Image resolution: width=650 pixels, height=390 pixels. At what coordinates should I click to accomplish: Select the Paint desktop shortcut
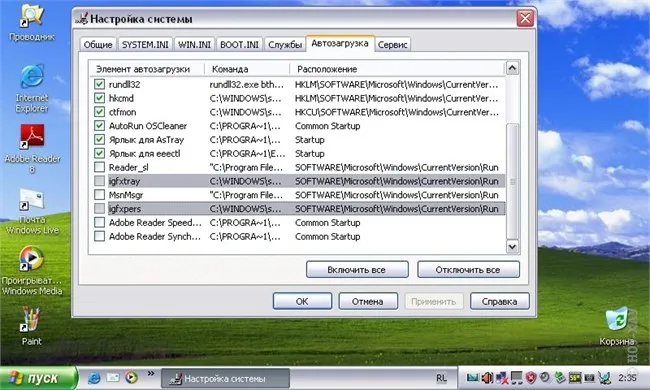(x=31, y=326)
